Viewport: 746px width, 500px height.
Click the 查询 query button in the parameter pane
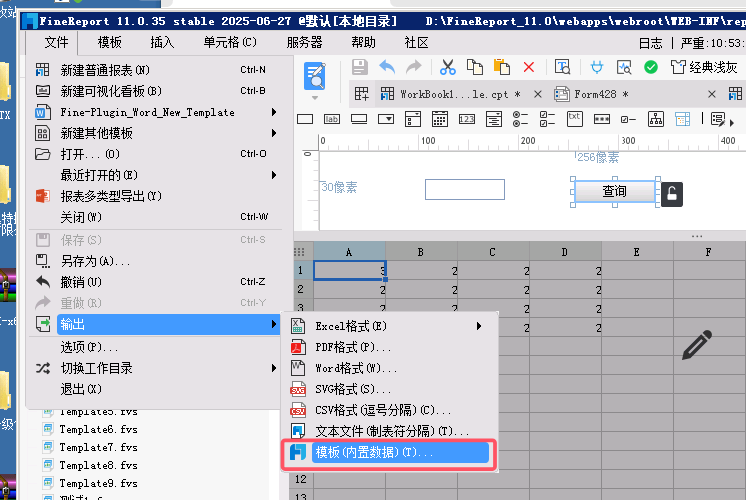[x=615, y=191]
